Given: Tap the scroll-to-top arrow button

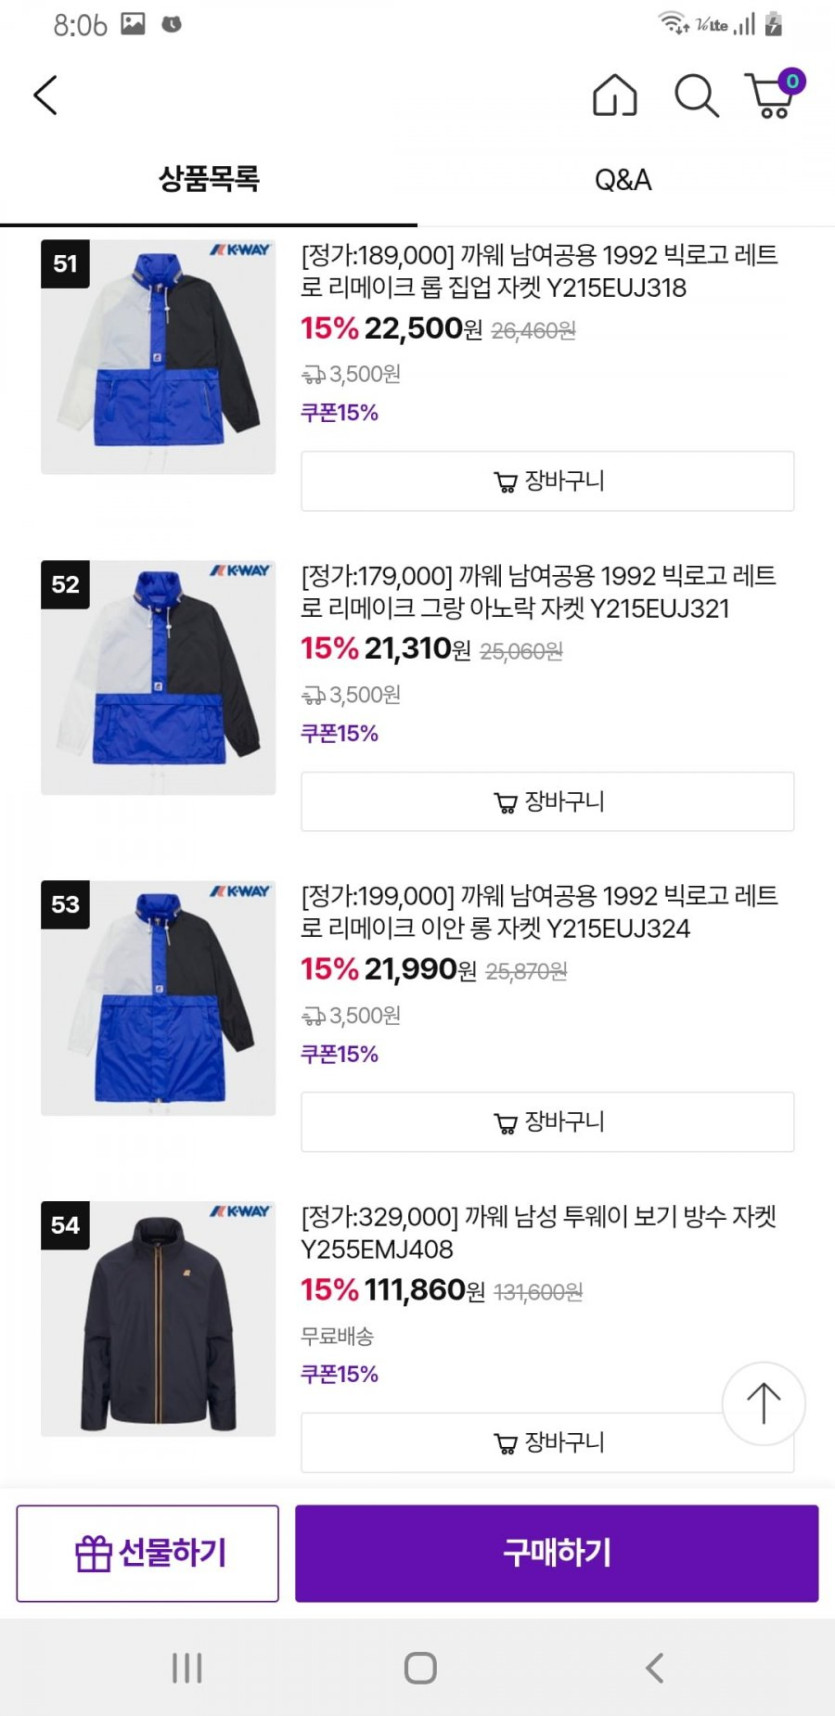Looking at the screenshot, I should coord(763,1403).
